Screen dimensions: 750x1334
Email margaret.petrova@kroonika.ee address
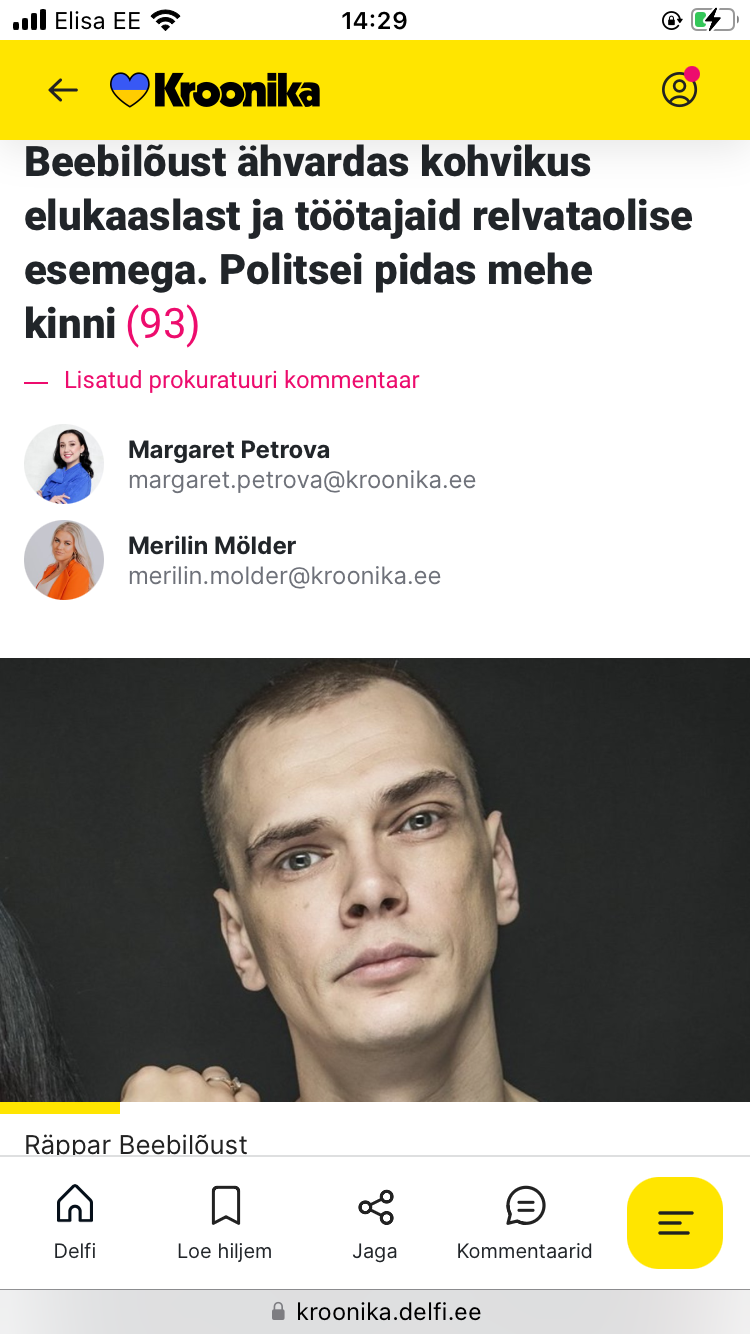click(x=302, y=480)
